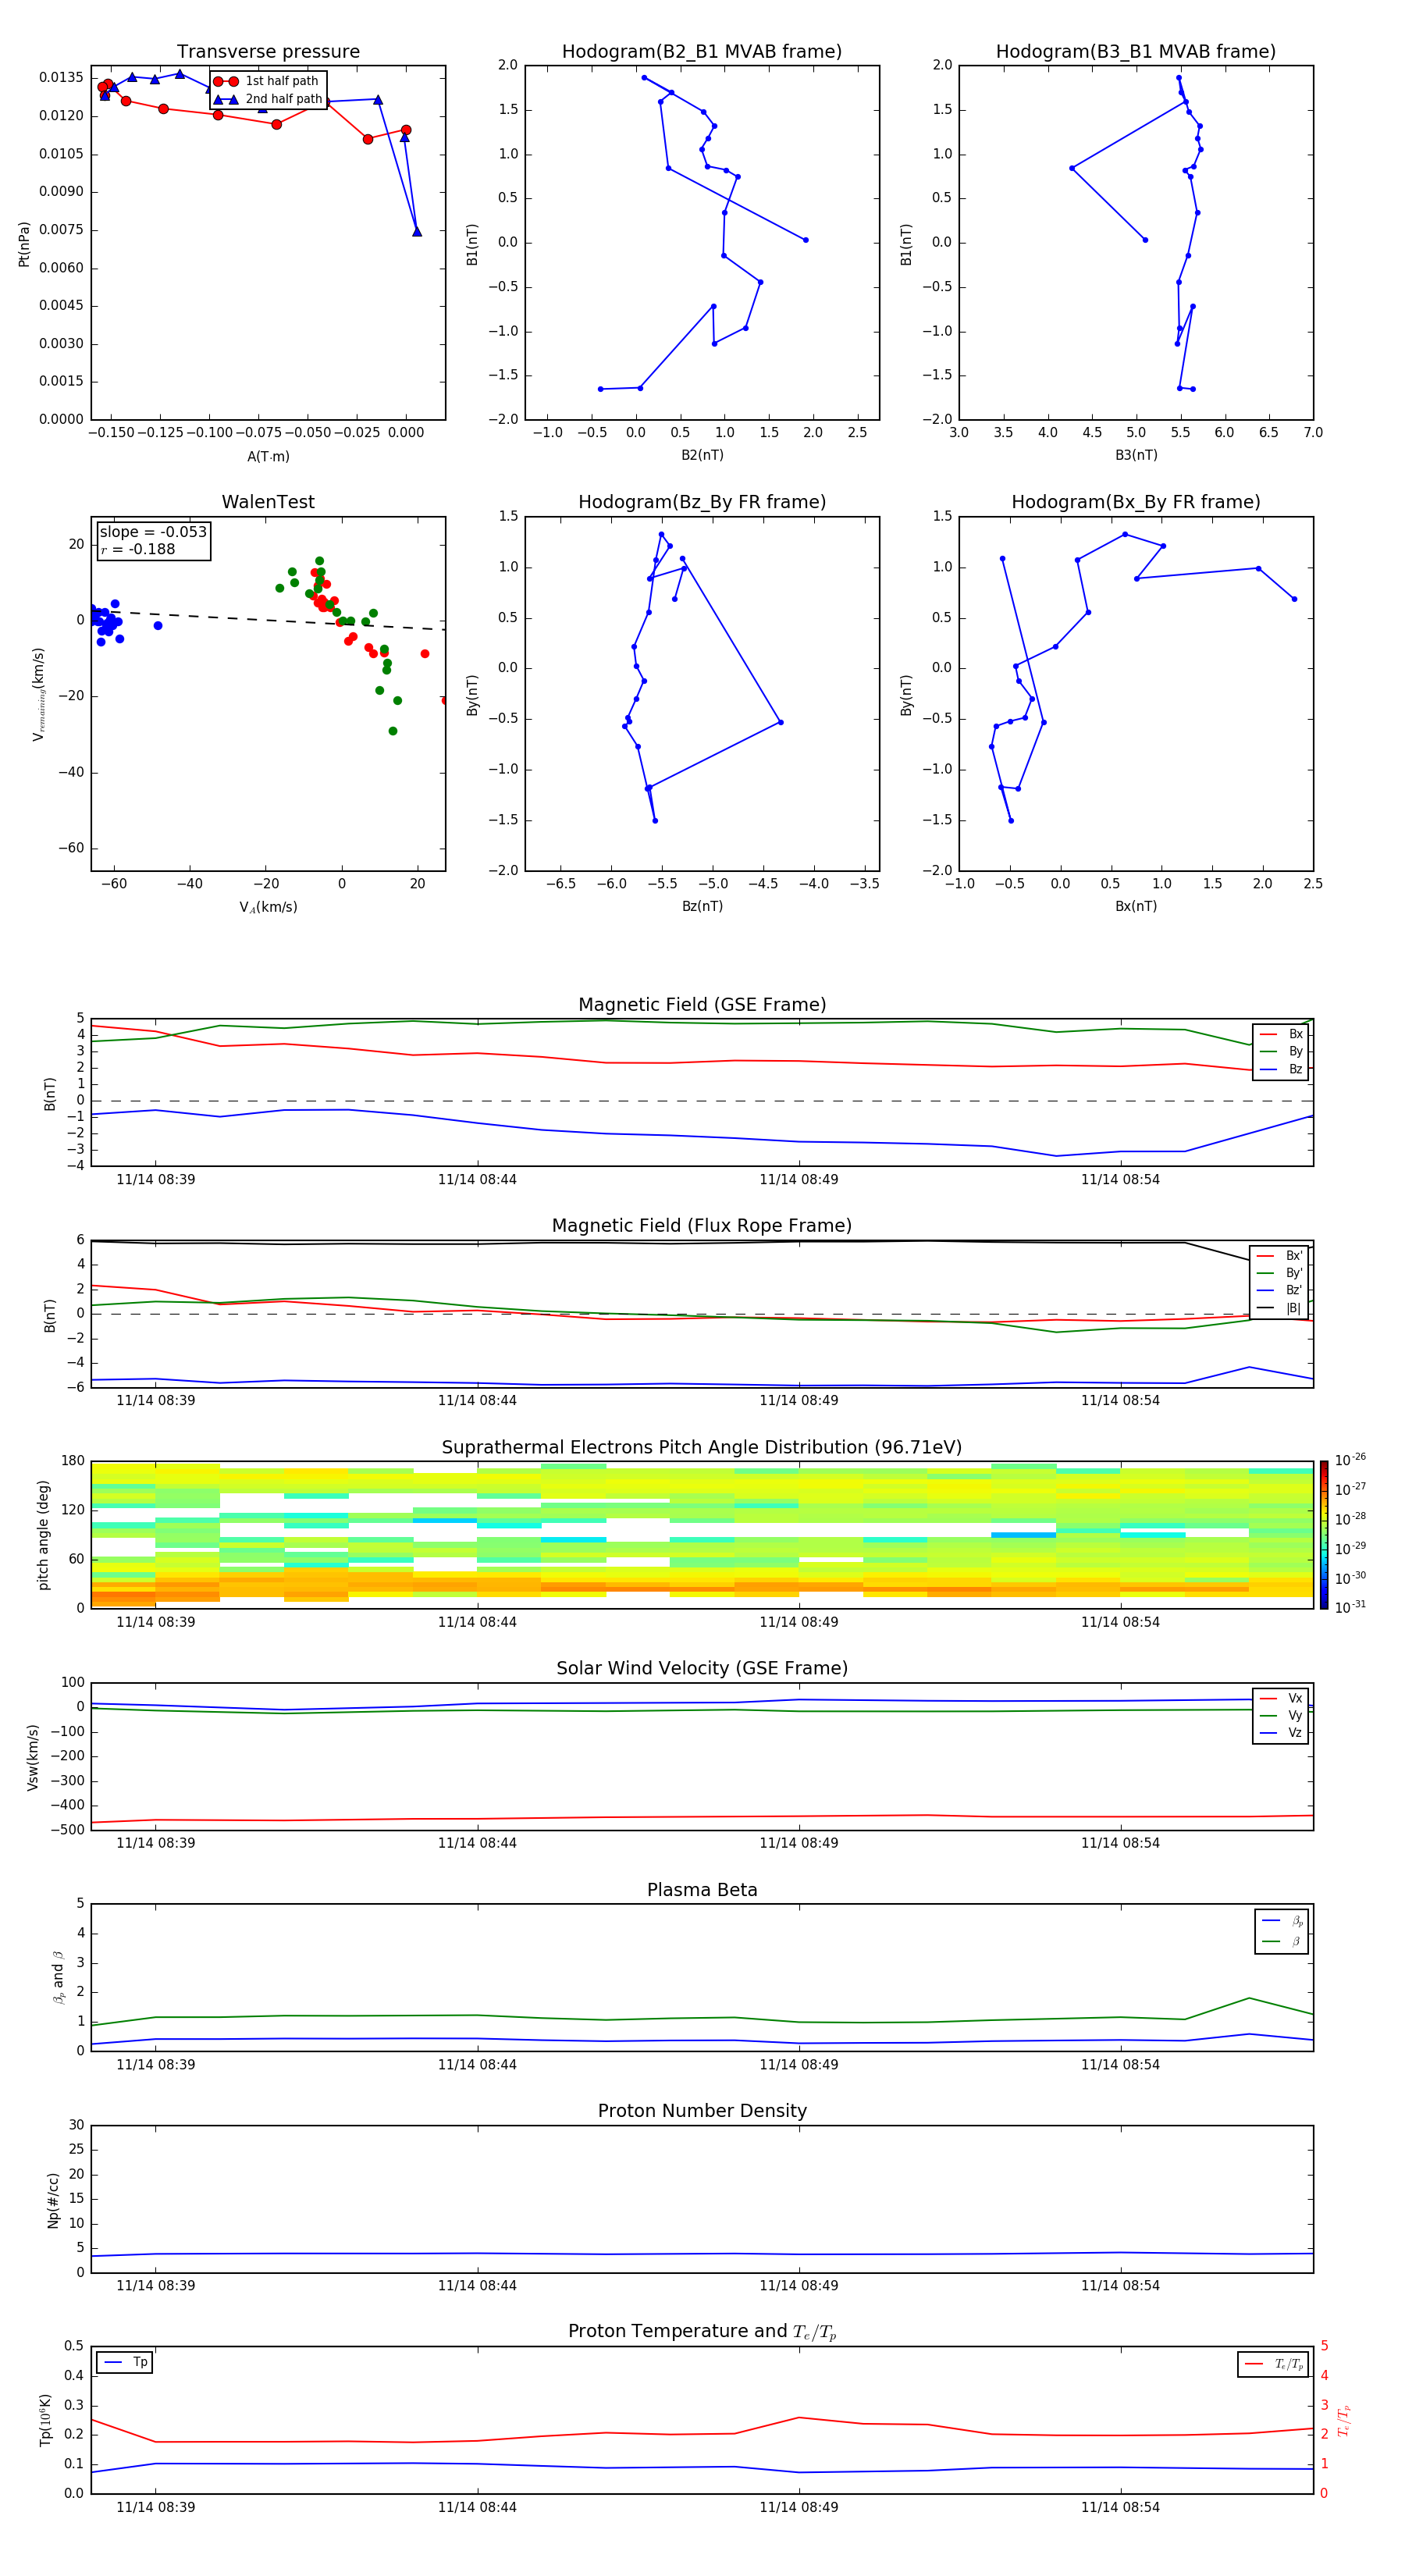Click the 'Pt(nPa)' y-axis label
Viewport: 1405px width, 2576px height.
(24, 244)
